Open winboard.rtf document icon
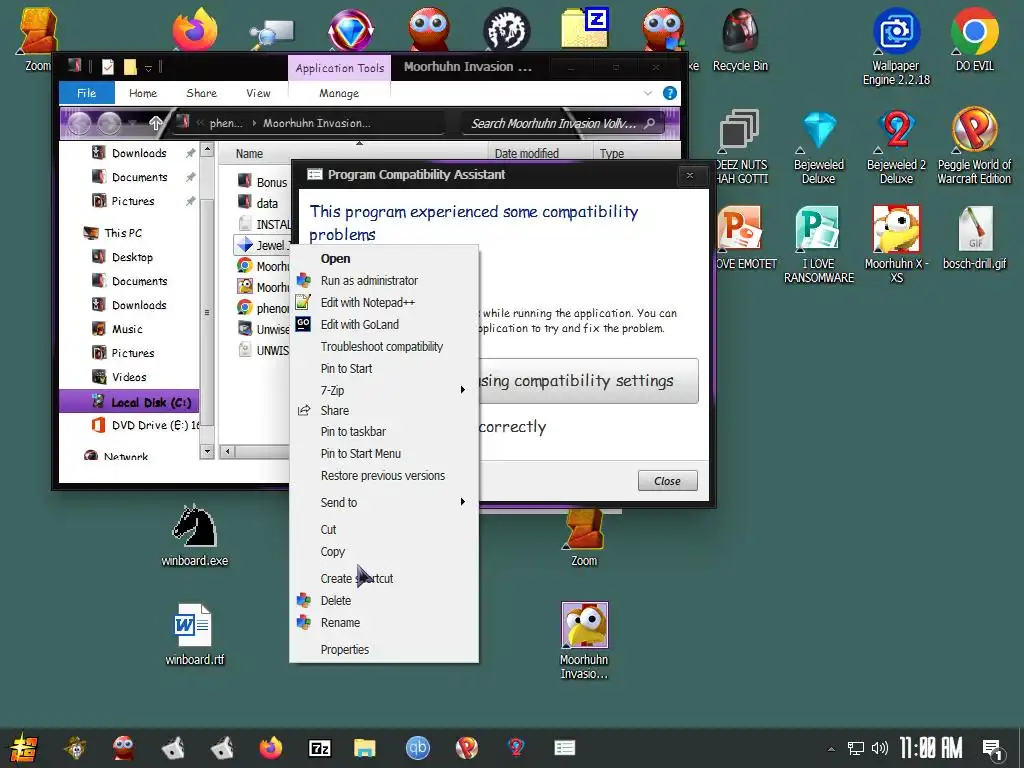Viewport: 1024px width, 768px height. pos(194,635)
